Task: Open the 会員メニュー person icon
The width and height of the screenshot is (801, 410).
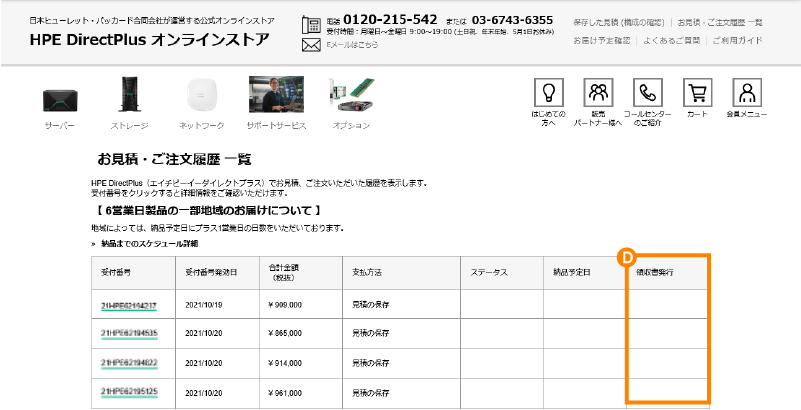Action: 747,92
